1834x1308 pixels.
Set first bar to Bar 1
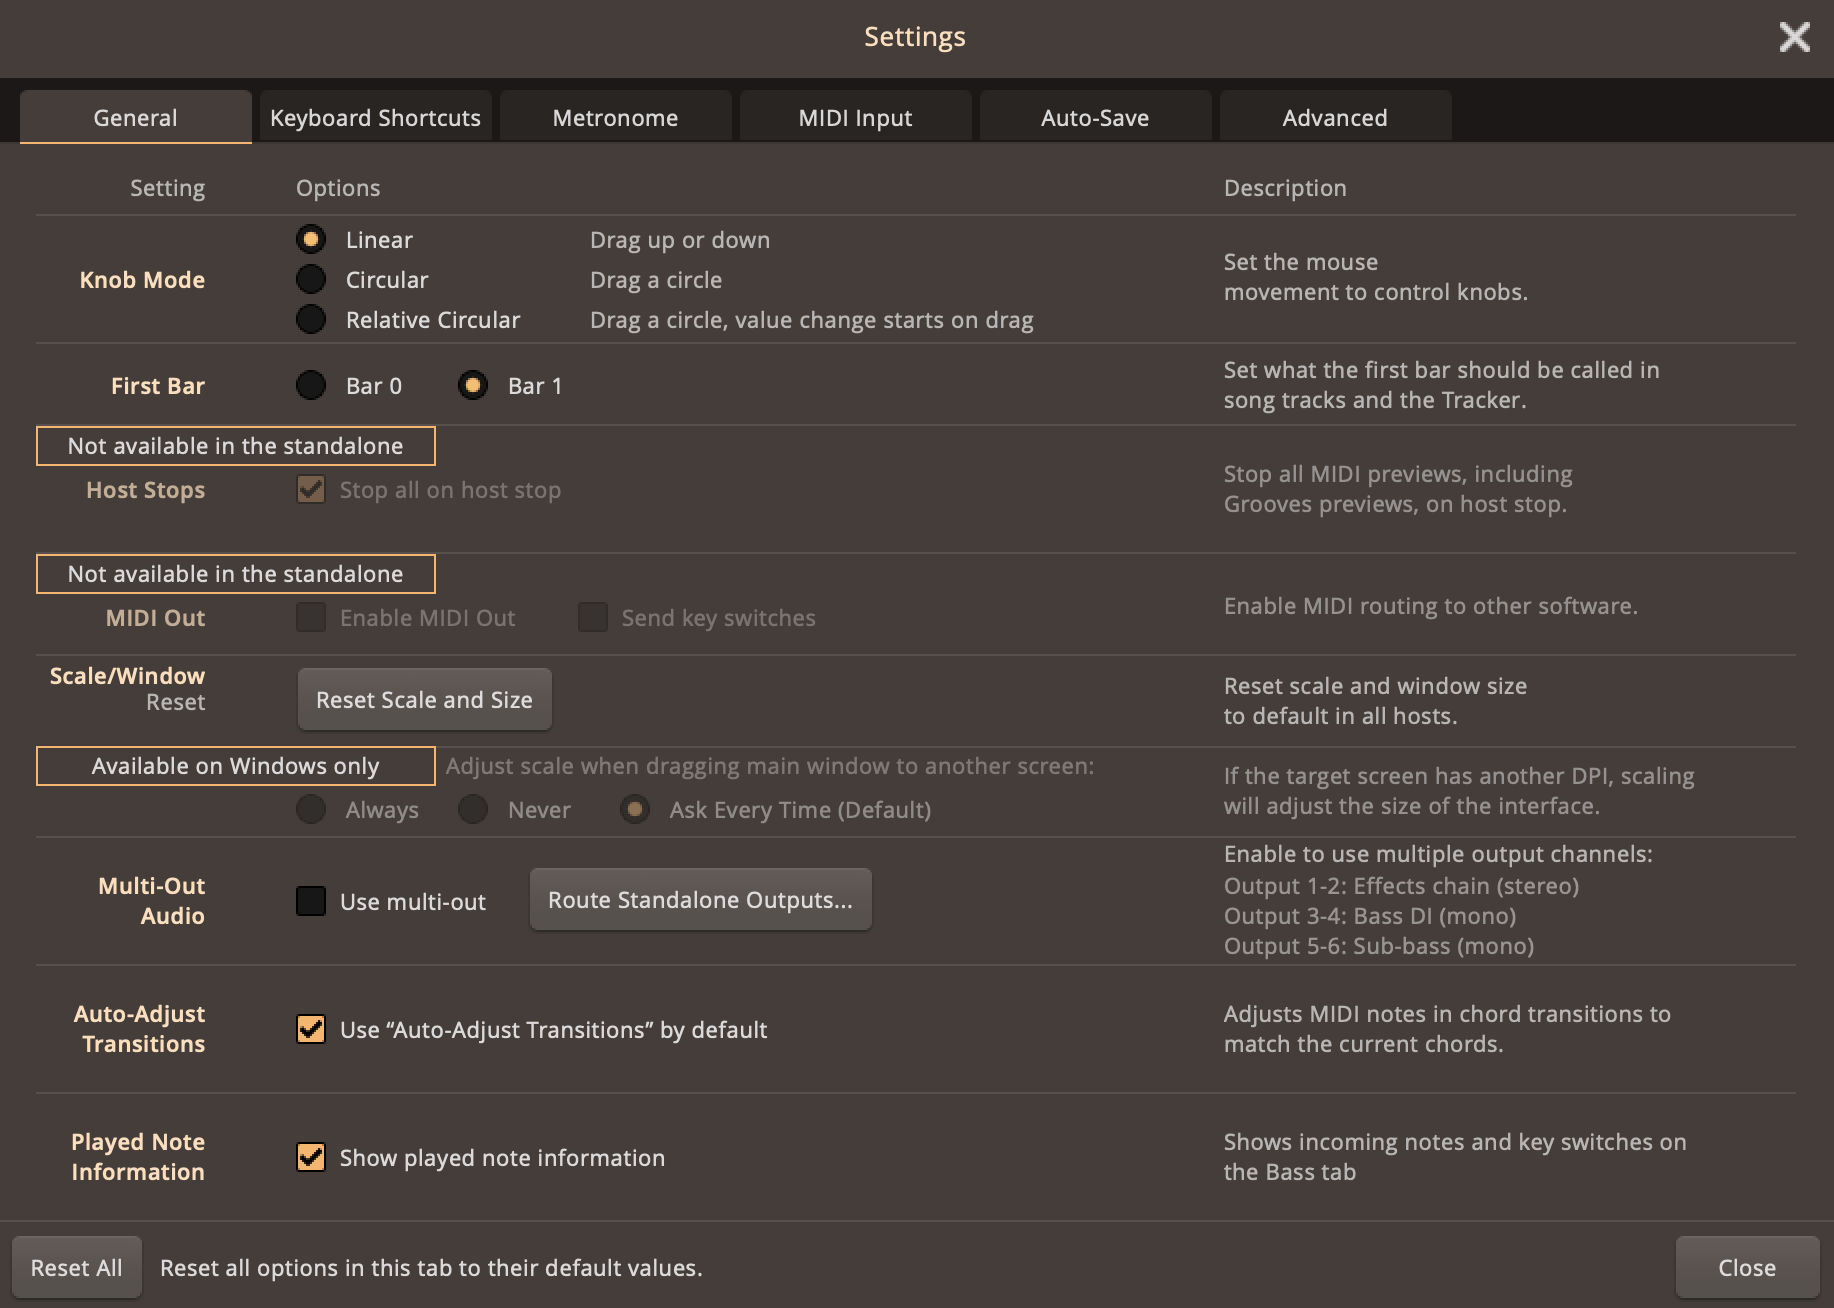[473, 386]
